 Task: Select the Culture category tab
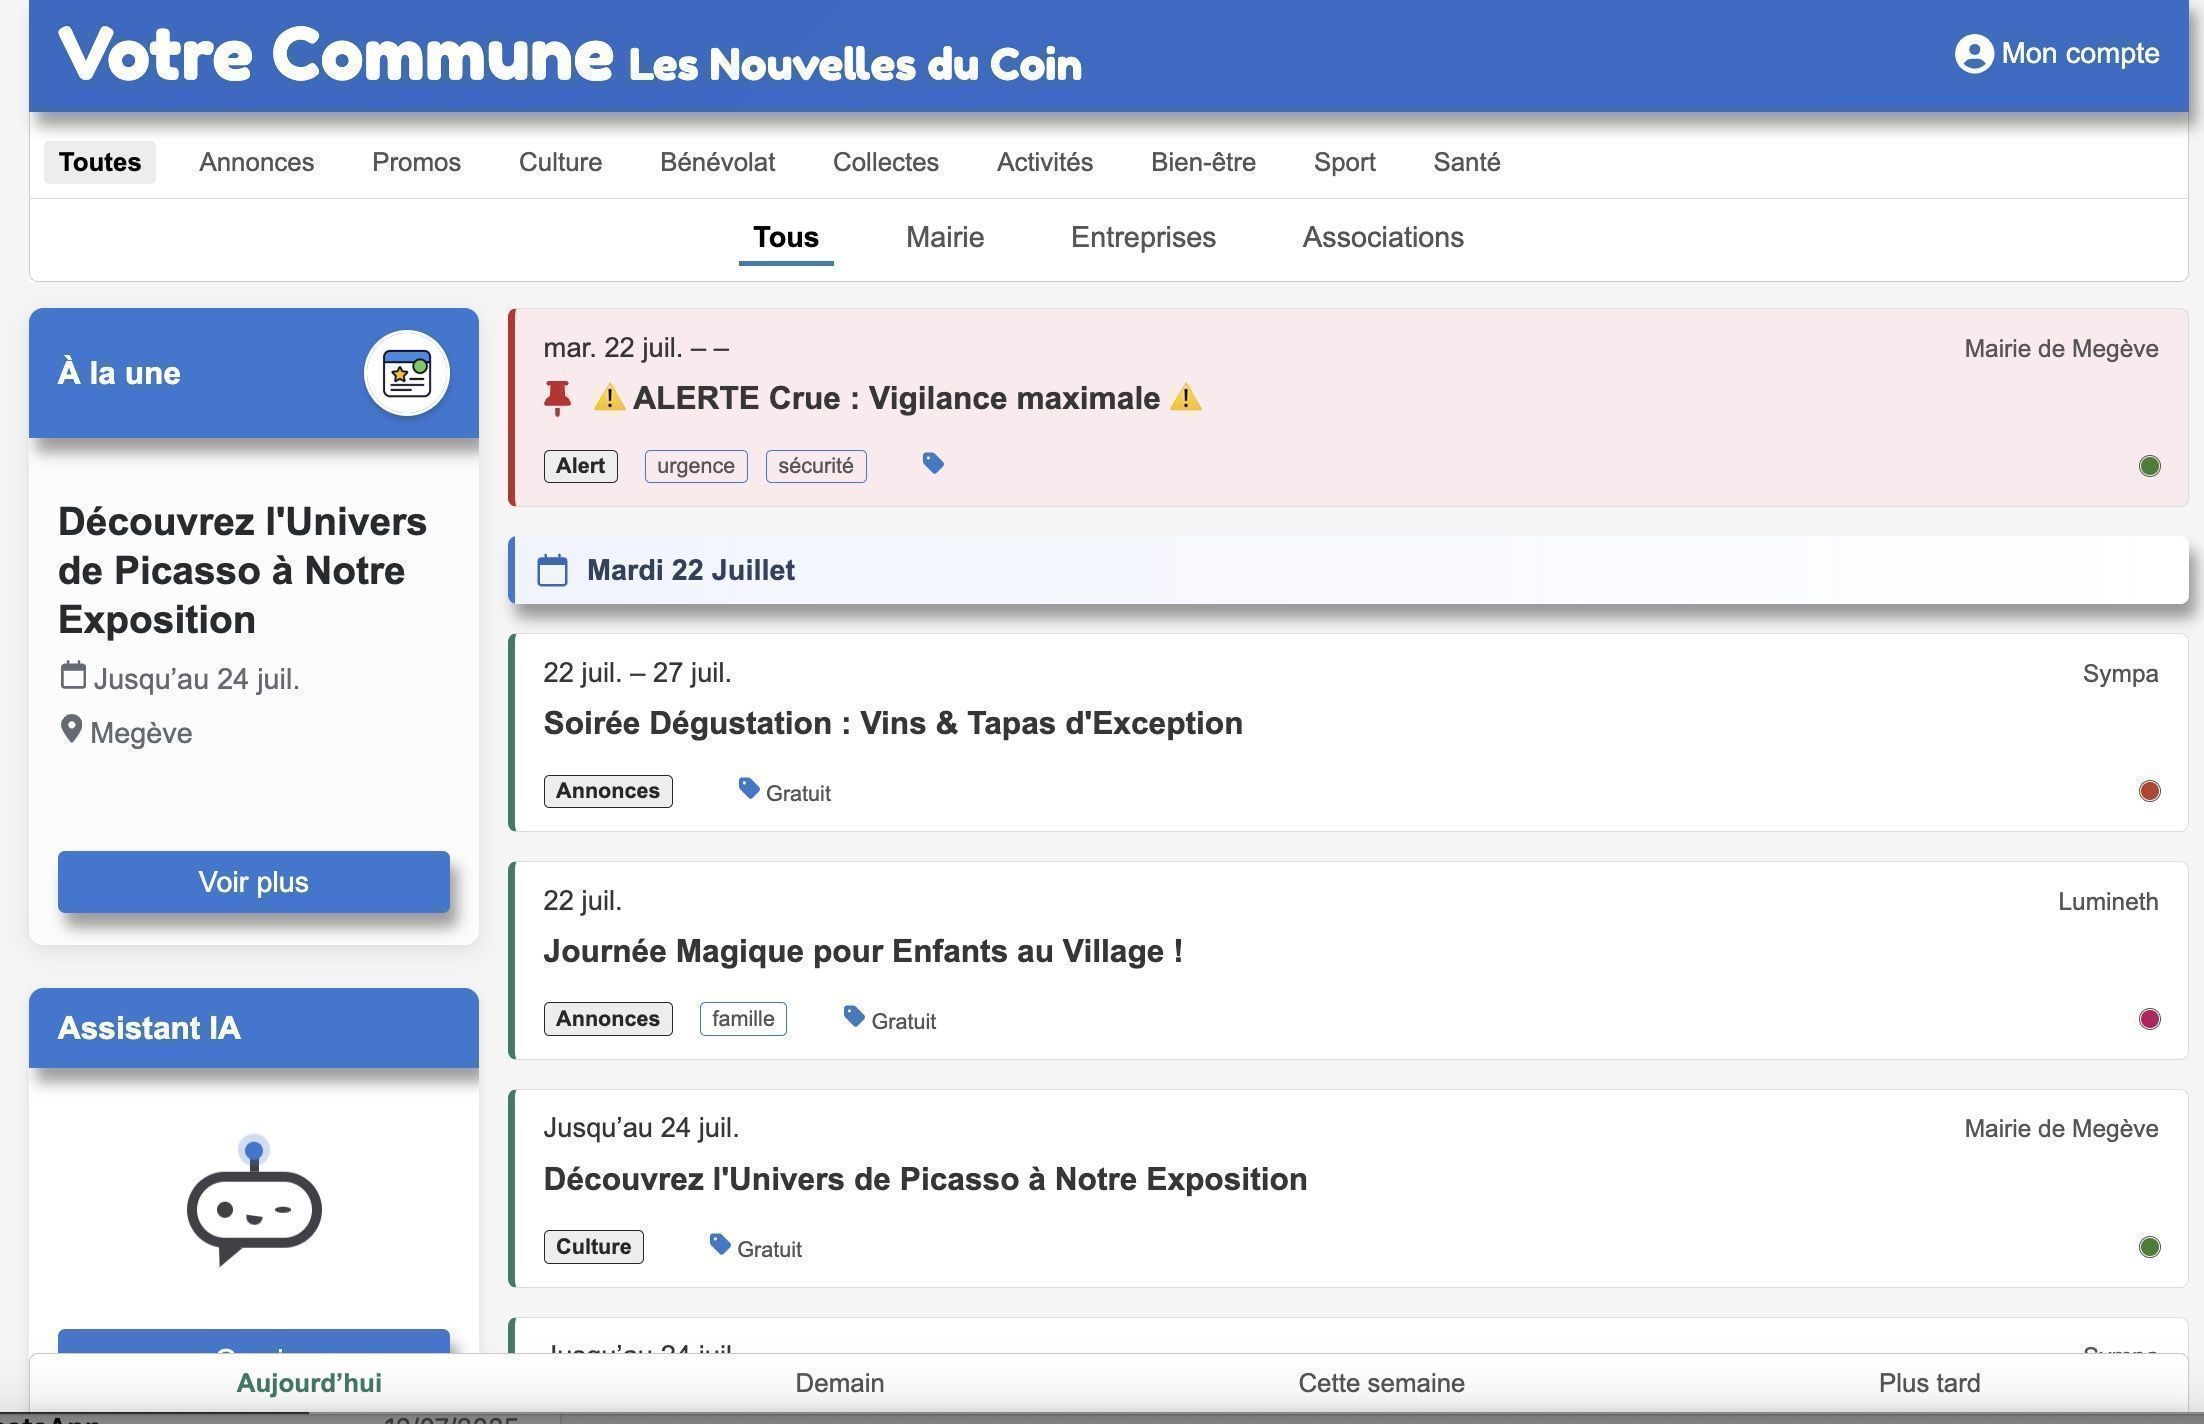[x=560, y=162]
